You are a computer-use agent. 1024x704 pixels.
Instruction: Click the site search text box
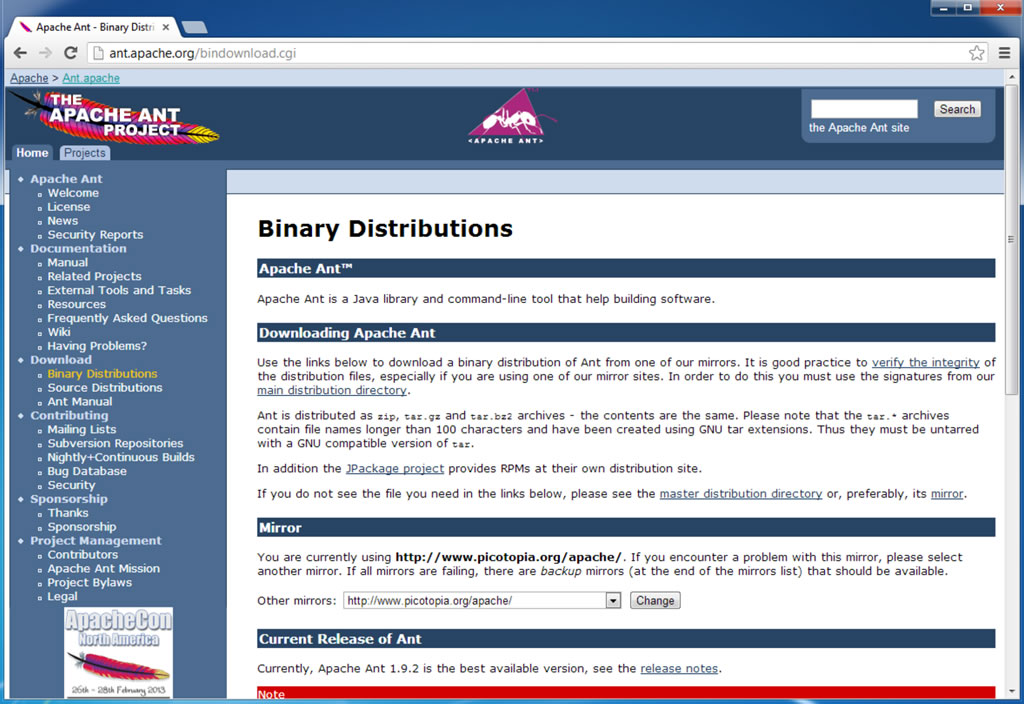coord(863,109)
